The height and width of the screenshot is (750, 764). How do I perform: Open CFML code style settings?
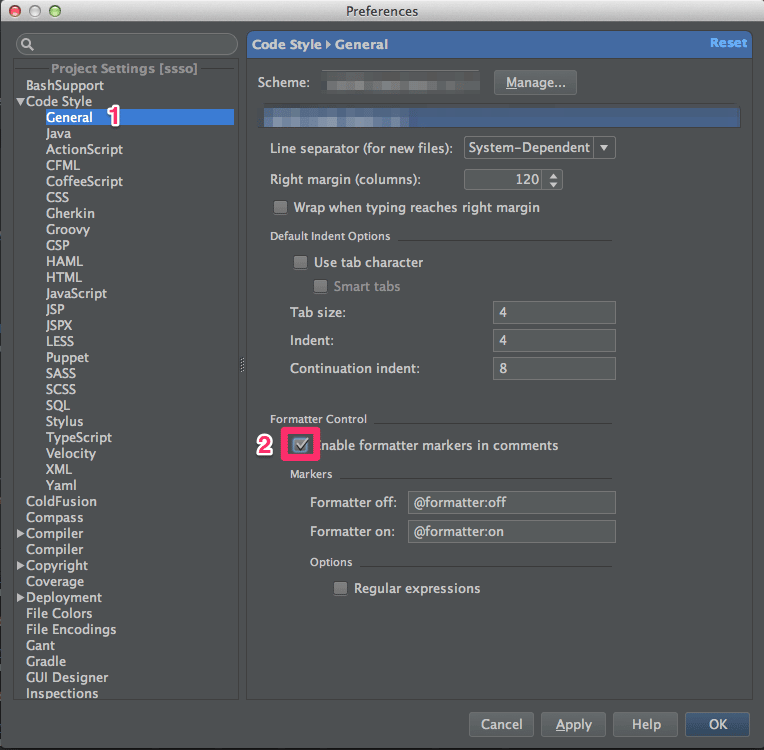(63, 166)
